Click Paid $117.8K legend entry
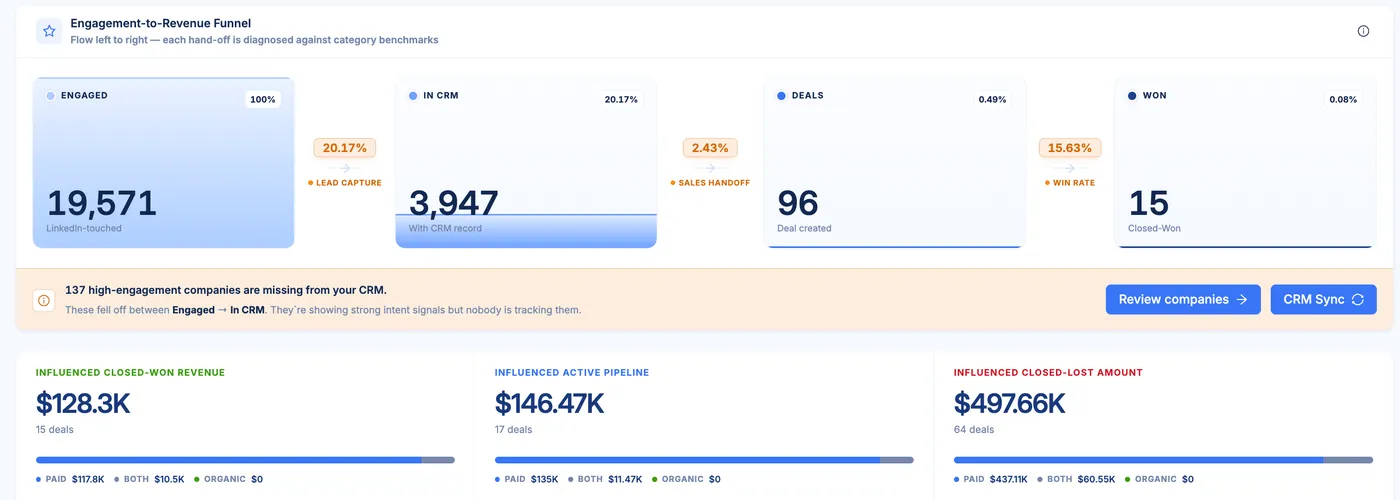The image size is (1400, 500). (70, 479)
